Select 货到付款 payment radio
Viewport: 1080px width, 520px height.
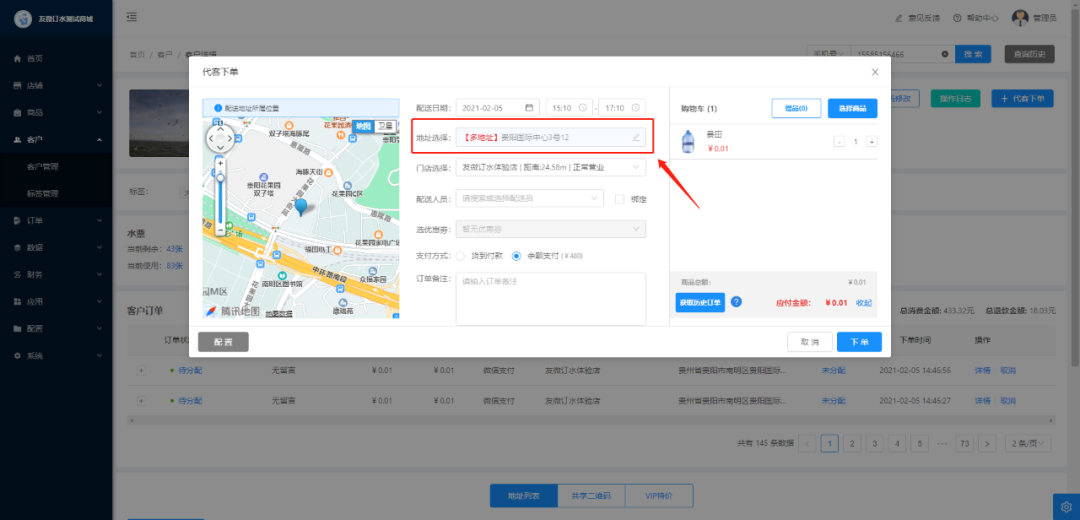point(460,256)
